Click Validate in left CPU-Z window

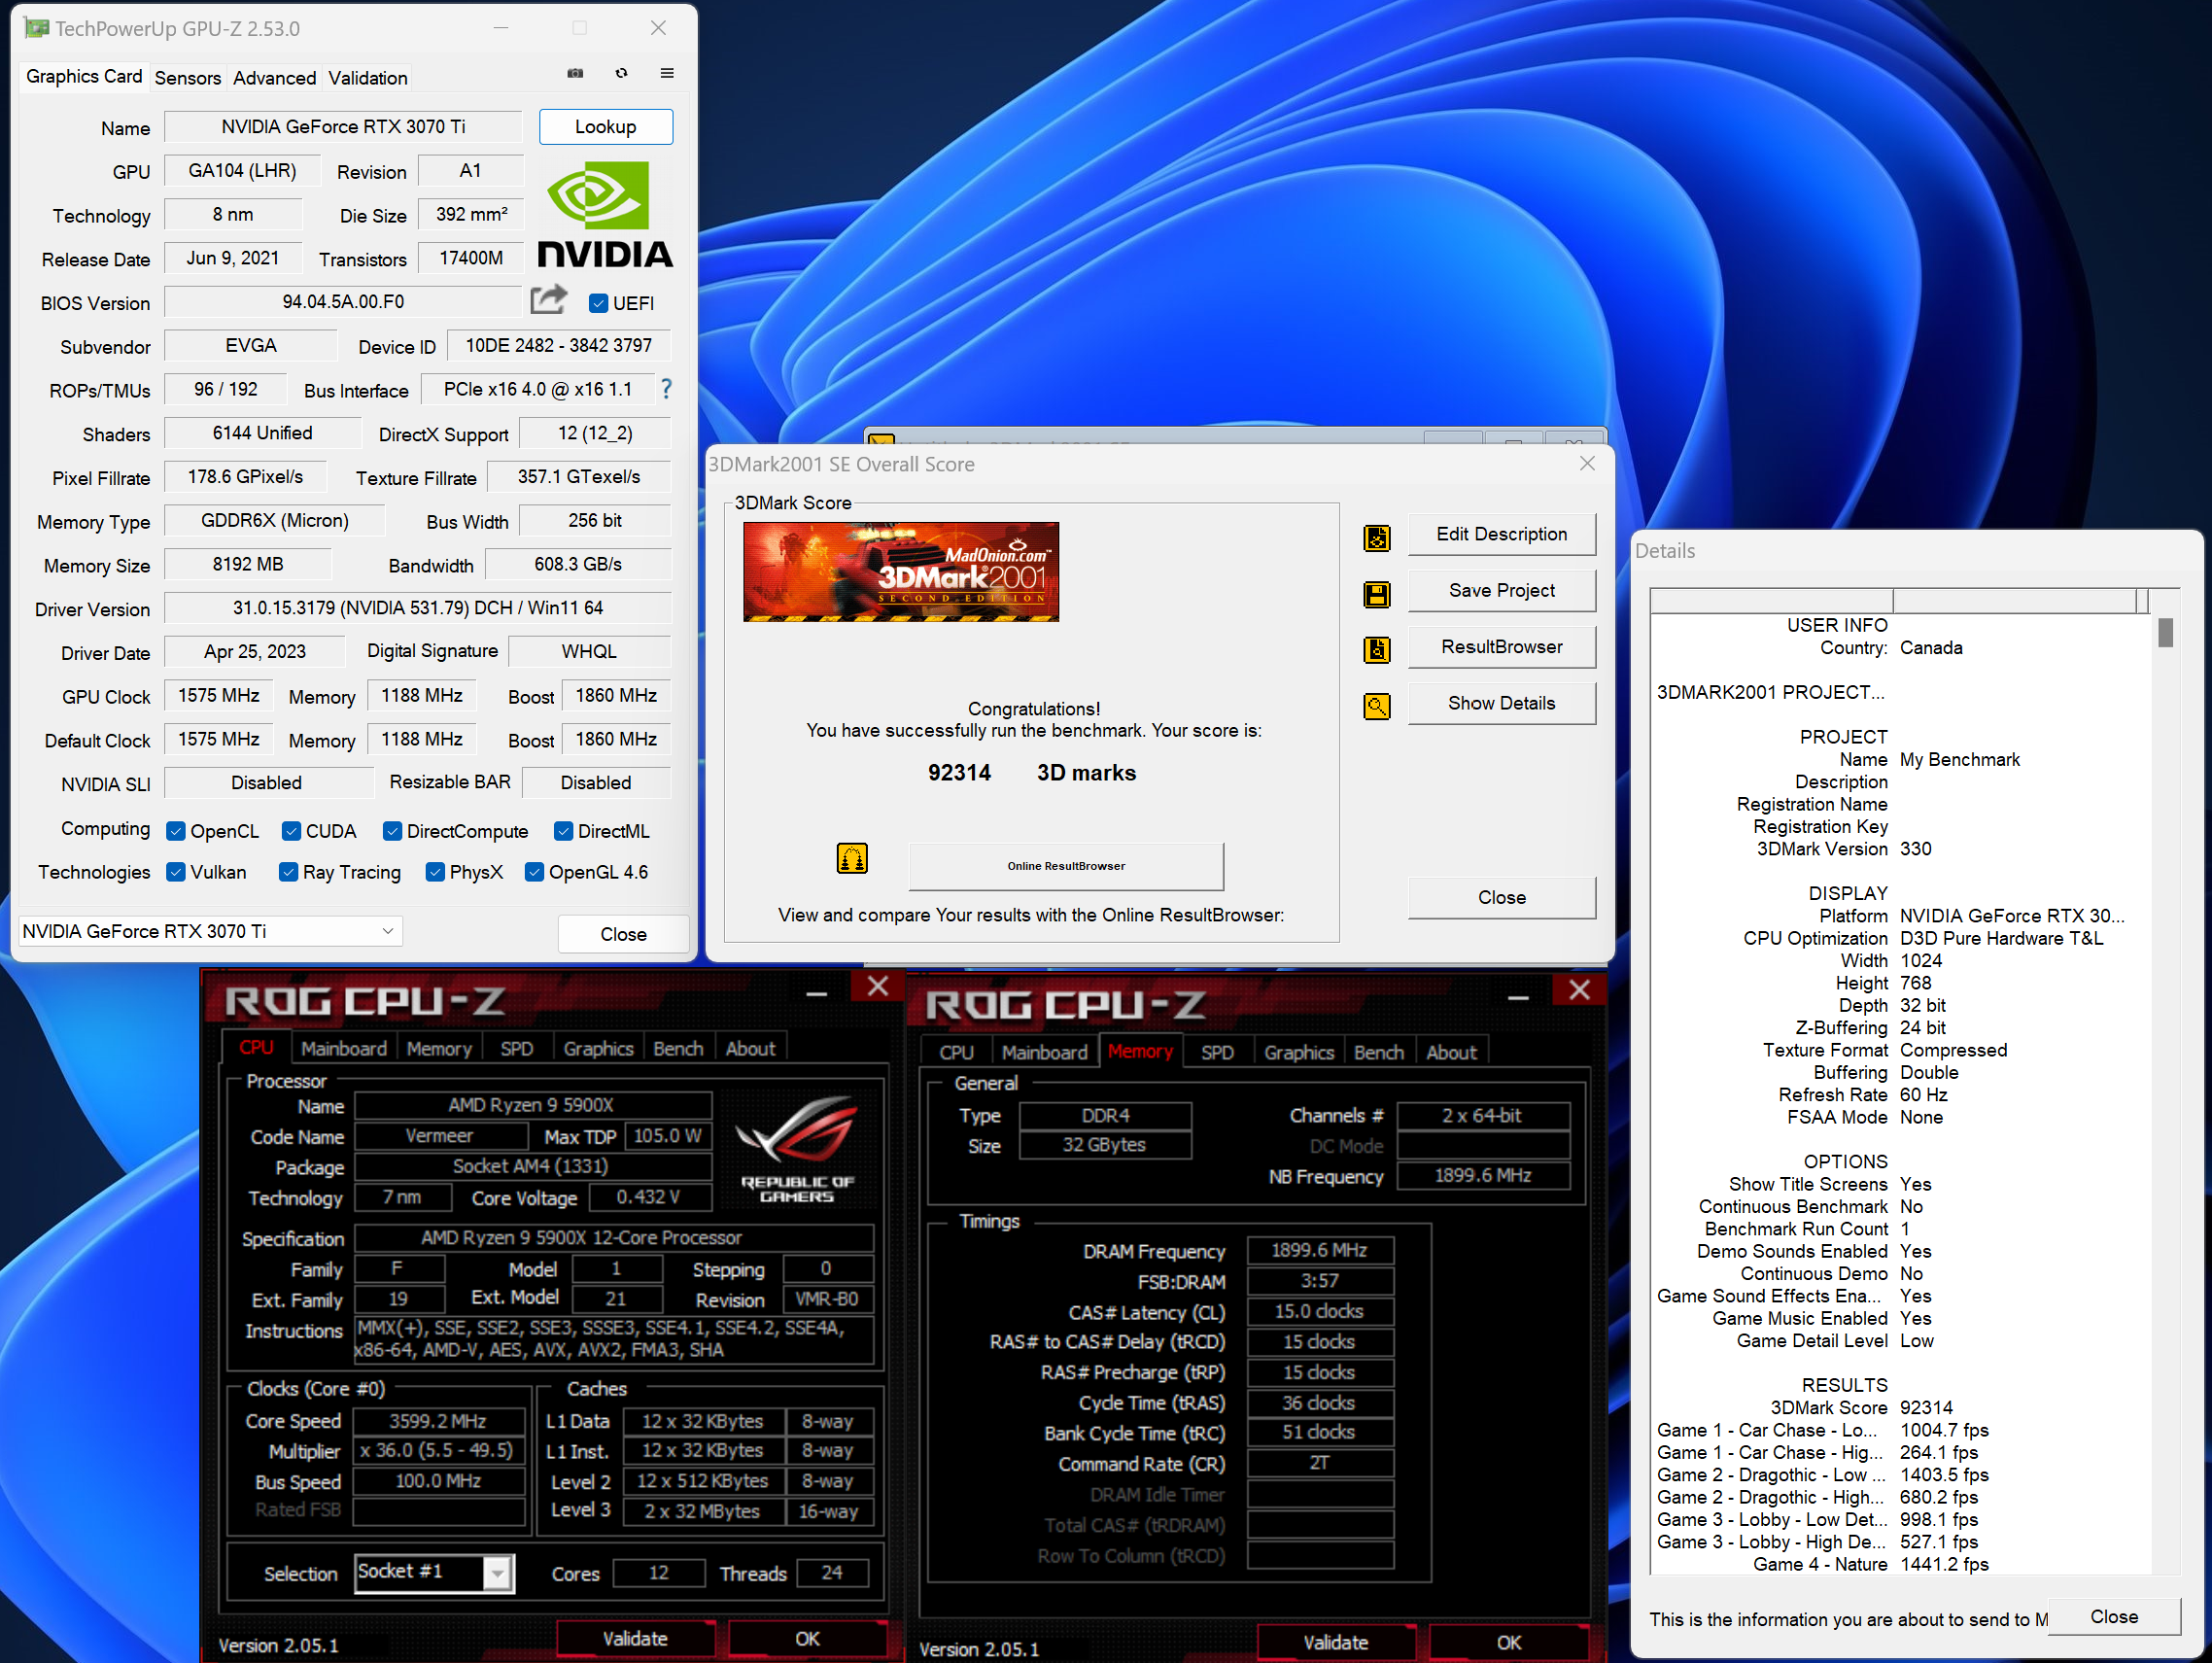pyautogui.click(x=635, y=1639)
